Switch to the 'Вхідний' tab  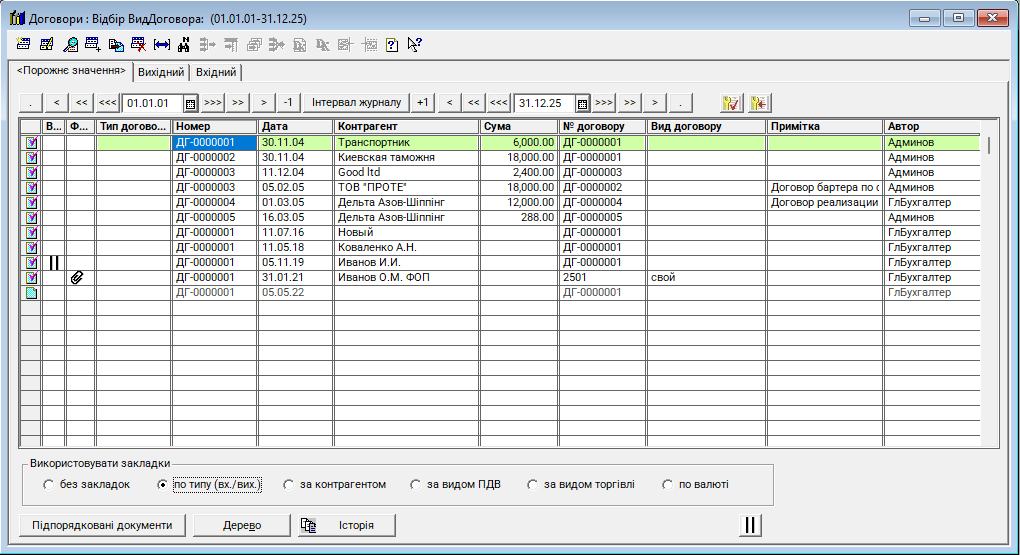coord(216,73)
